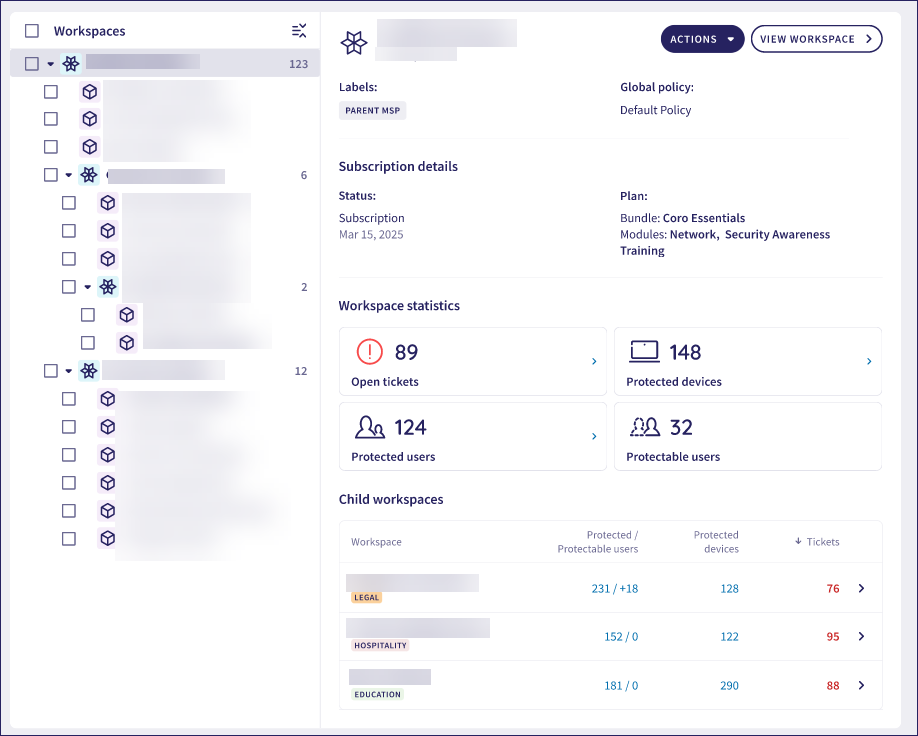Screen dimensions: 918x736
Task: Click the root workspace snowflake icon with 123 count
Action: coord(71,63)
